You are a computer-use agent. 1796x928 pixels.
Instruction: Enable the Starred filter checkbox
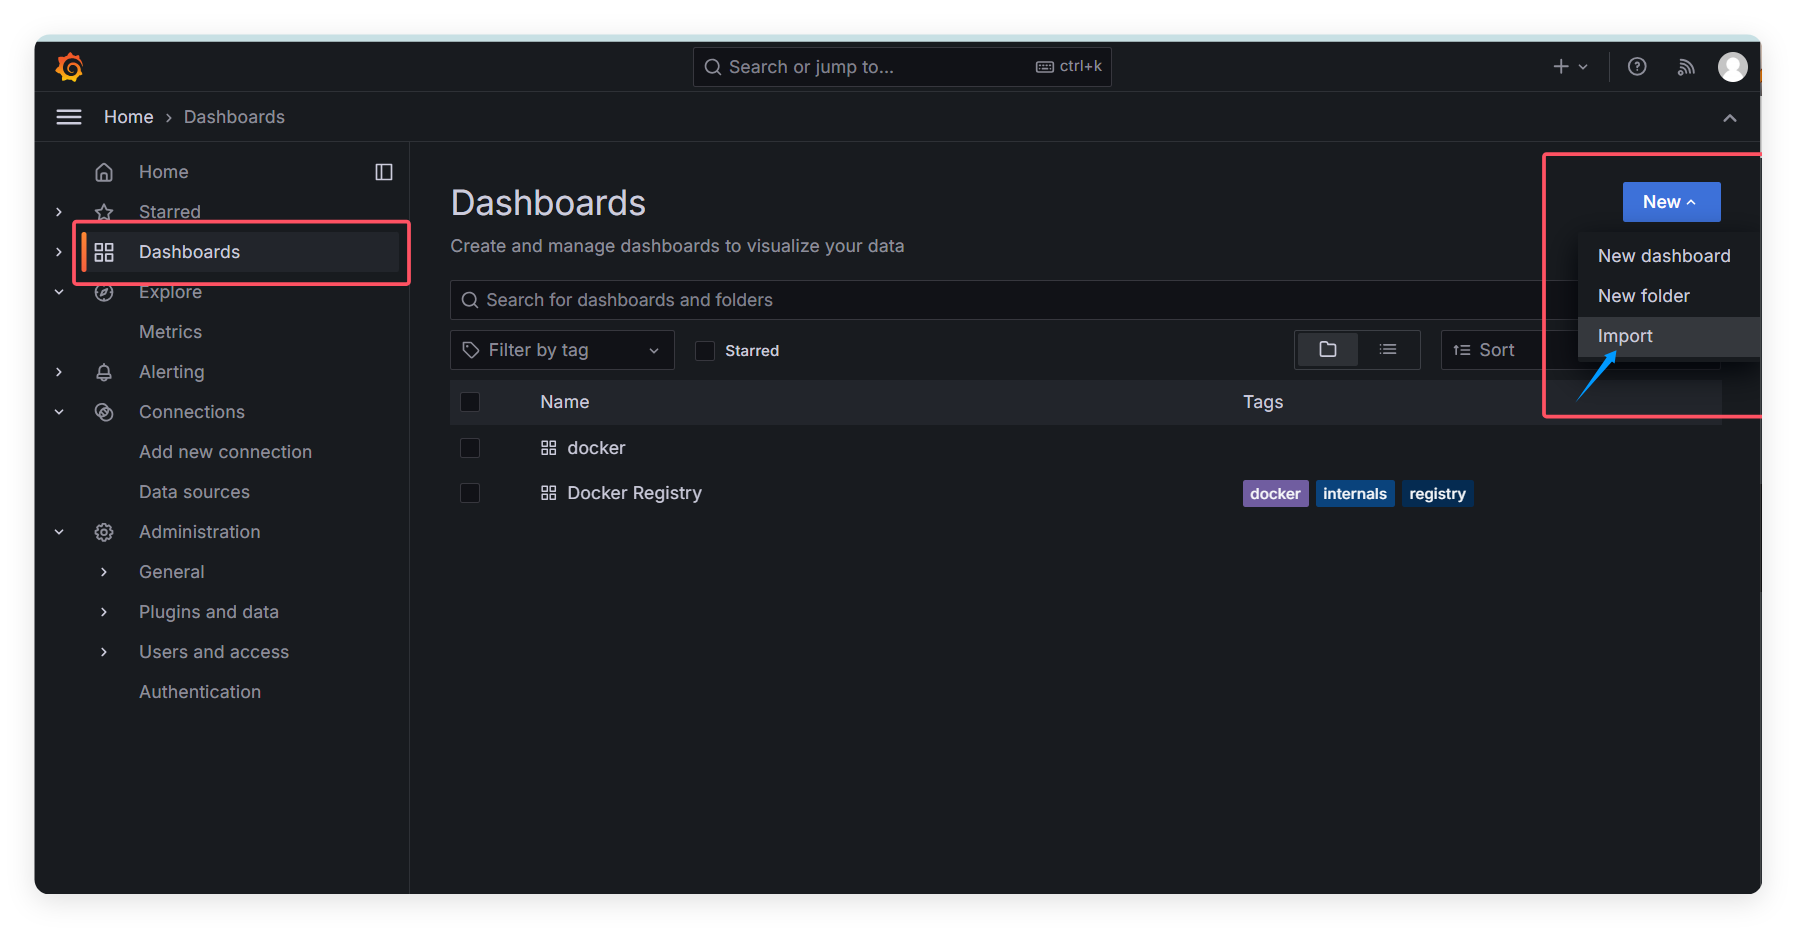pos(705,351)
